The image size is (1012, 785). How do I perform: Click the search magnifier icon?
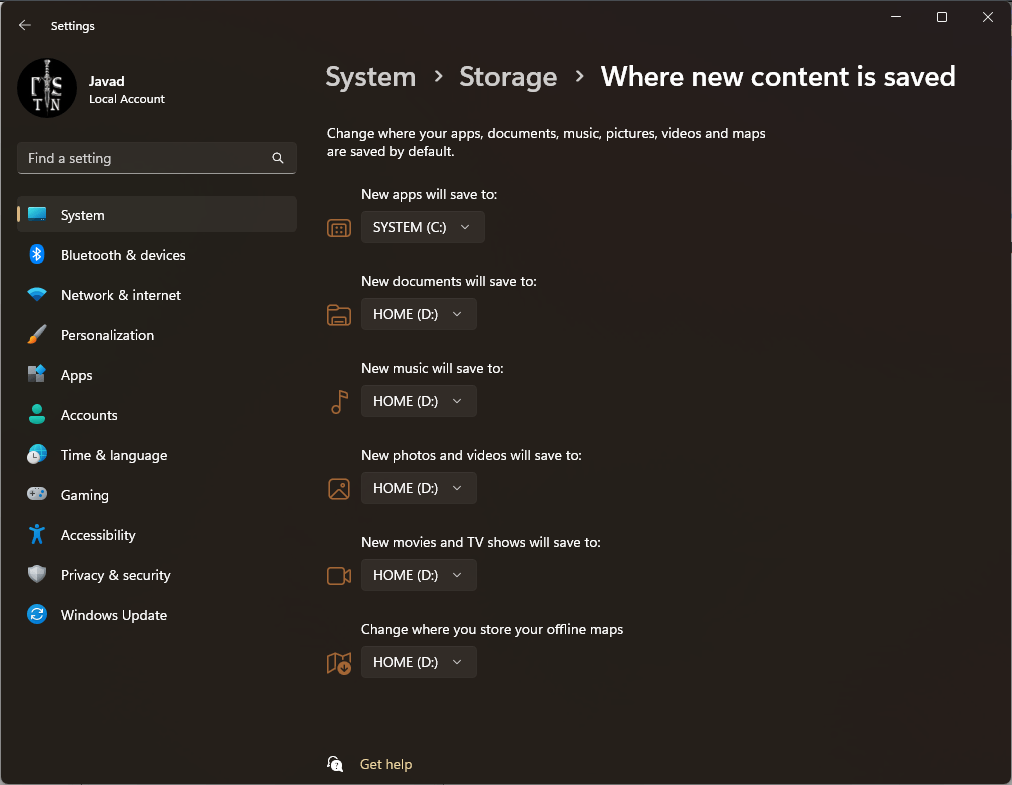(278, 158)
